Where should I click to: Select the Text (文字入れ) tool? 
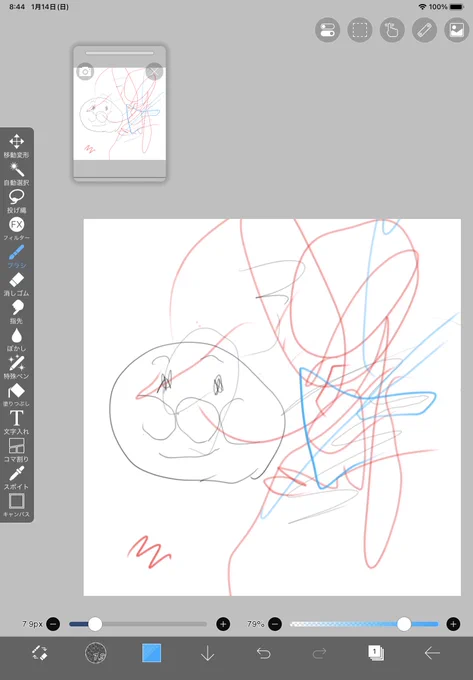click(16, 422)
